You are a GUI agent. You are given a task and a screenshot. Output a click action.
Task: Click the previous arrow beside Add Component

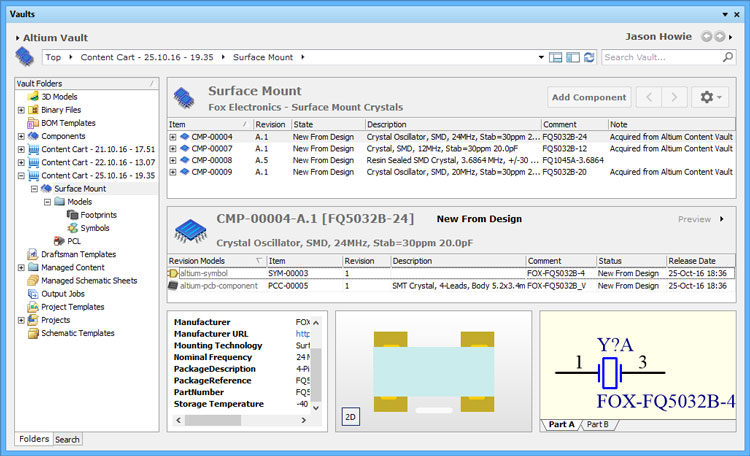pos(648,97)
